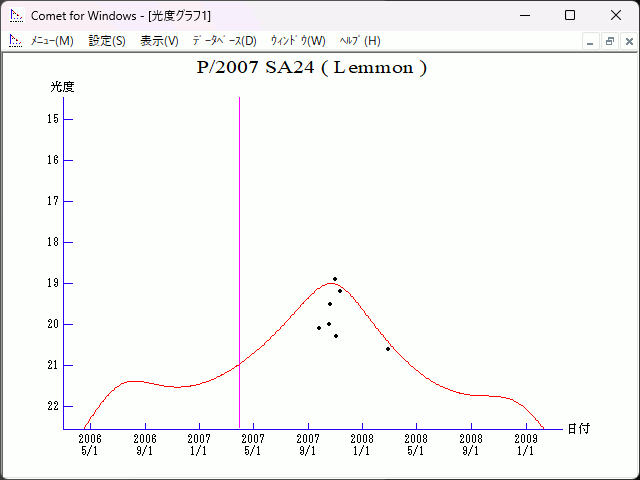This screenshot has width=640, height=480.
Task: Close the Comet for Windows application
Action: click(x=616, y=16)
